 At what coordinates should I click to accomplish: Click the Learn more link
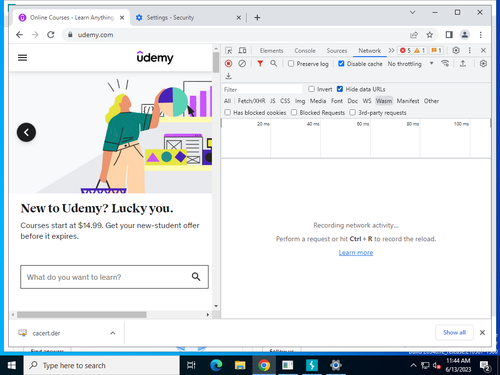pos(356,252)
